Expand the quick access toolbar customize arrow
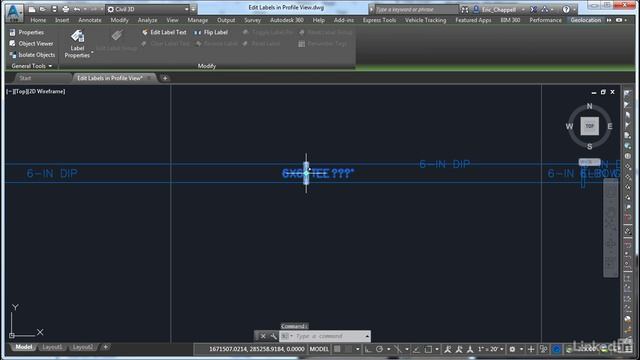 (x=193, y=9)
